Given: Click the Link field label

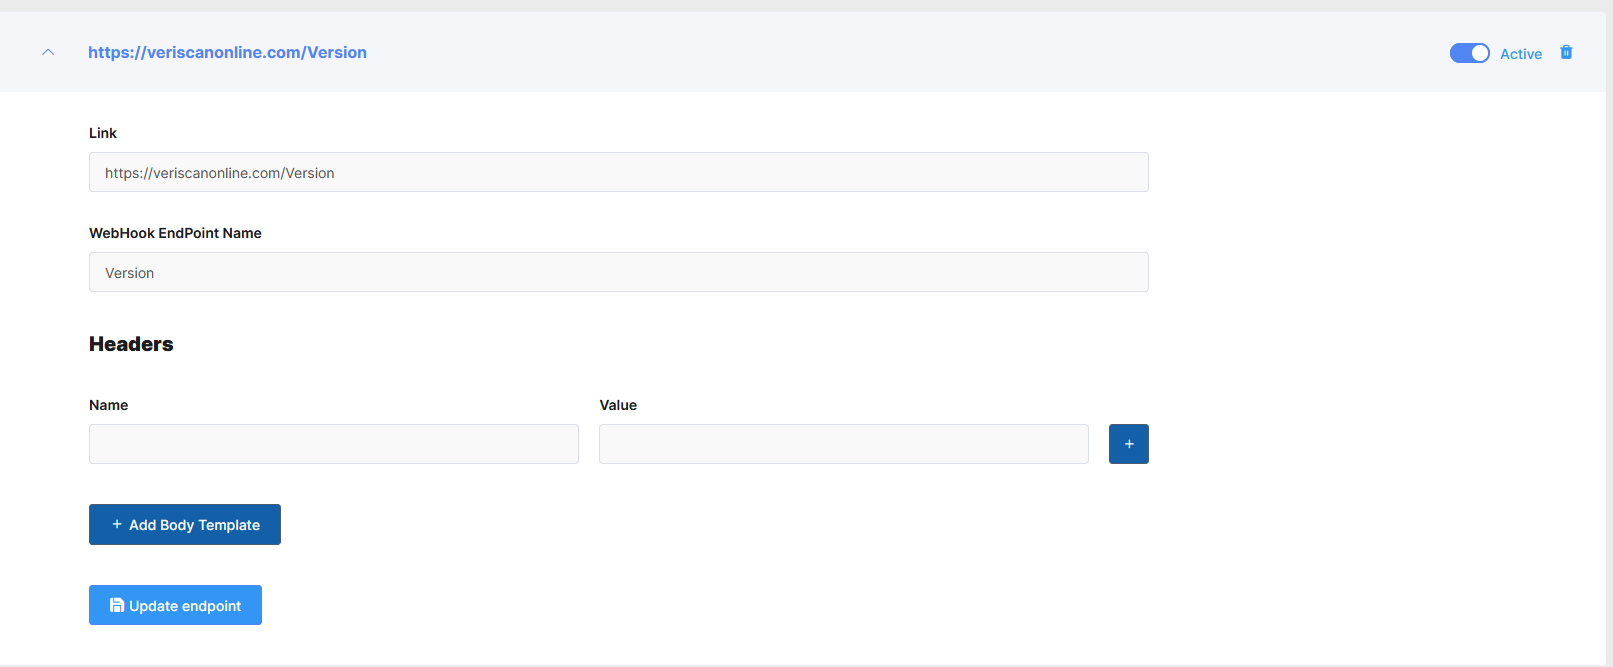Looking at the screenshot, I should pos(103,133).
